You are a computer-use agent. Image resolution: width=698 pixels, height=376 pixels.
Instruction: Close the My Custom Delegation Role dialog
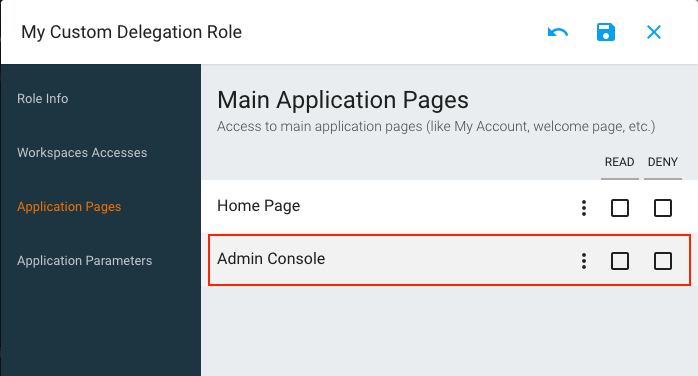[653, 32]
